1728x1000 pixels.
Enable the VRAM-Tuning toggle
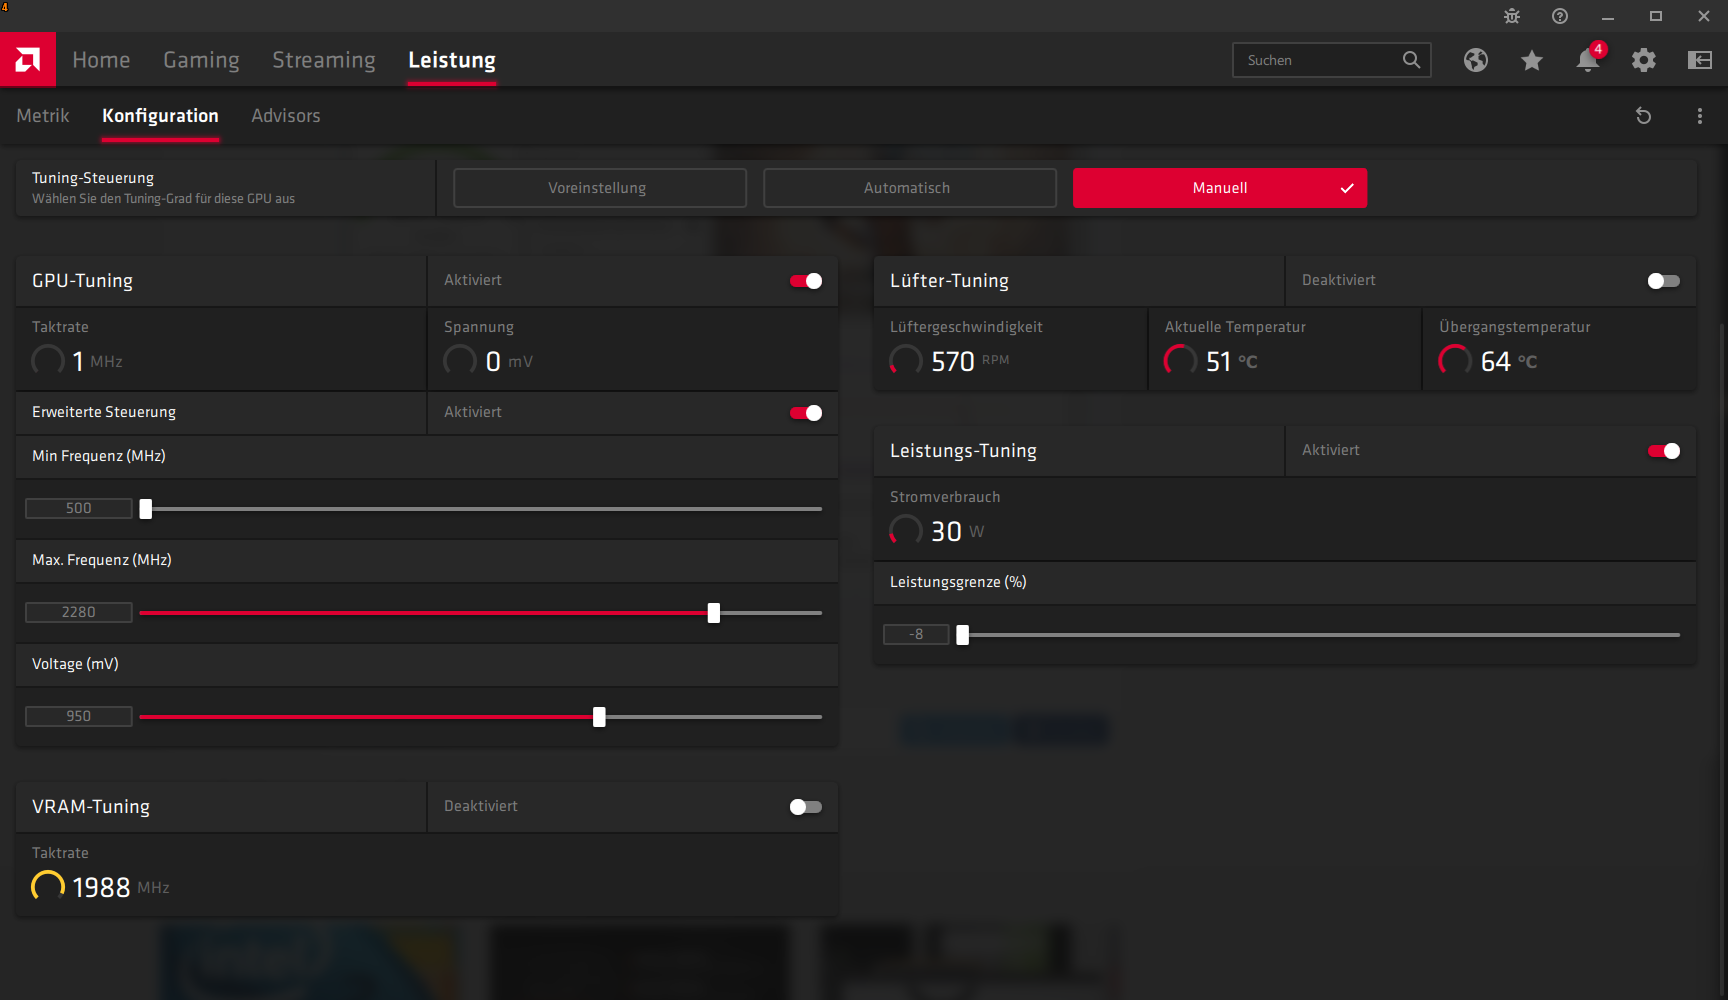tap(806, 807)
